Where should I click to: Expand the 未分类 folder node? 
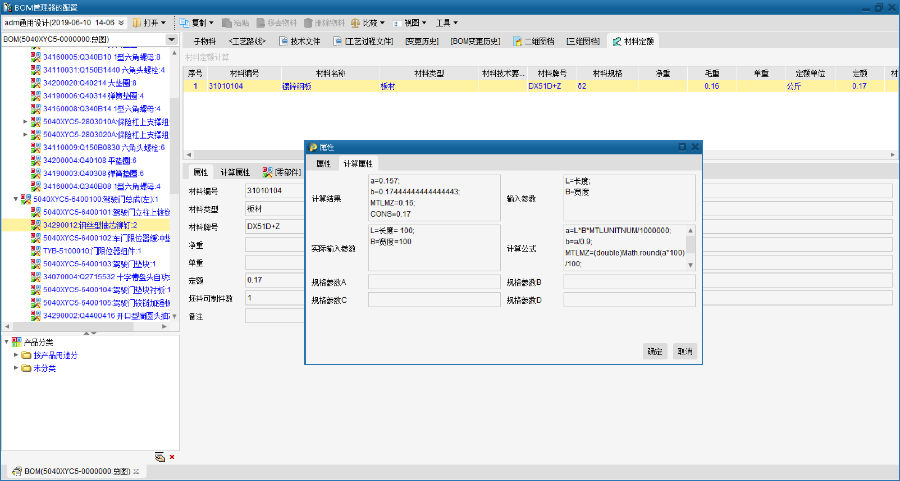16,368
